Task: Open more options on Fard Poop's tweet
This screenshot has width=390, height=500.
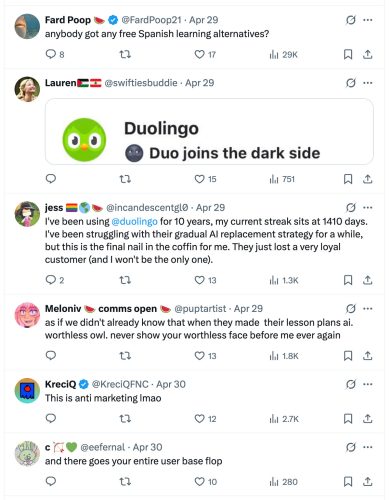Action: coord(368,20)
